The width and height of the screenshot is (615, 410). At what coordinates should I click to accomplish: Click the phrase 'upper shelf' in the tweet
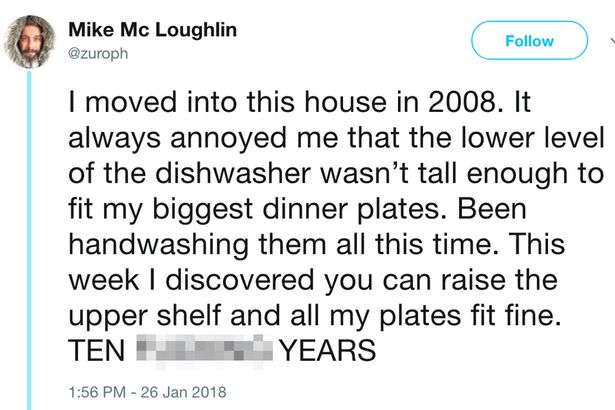click(145, 316)
